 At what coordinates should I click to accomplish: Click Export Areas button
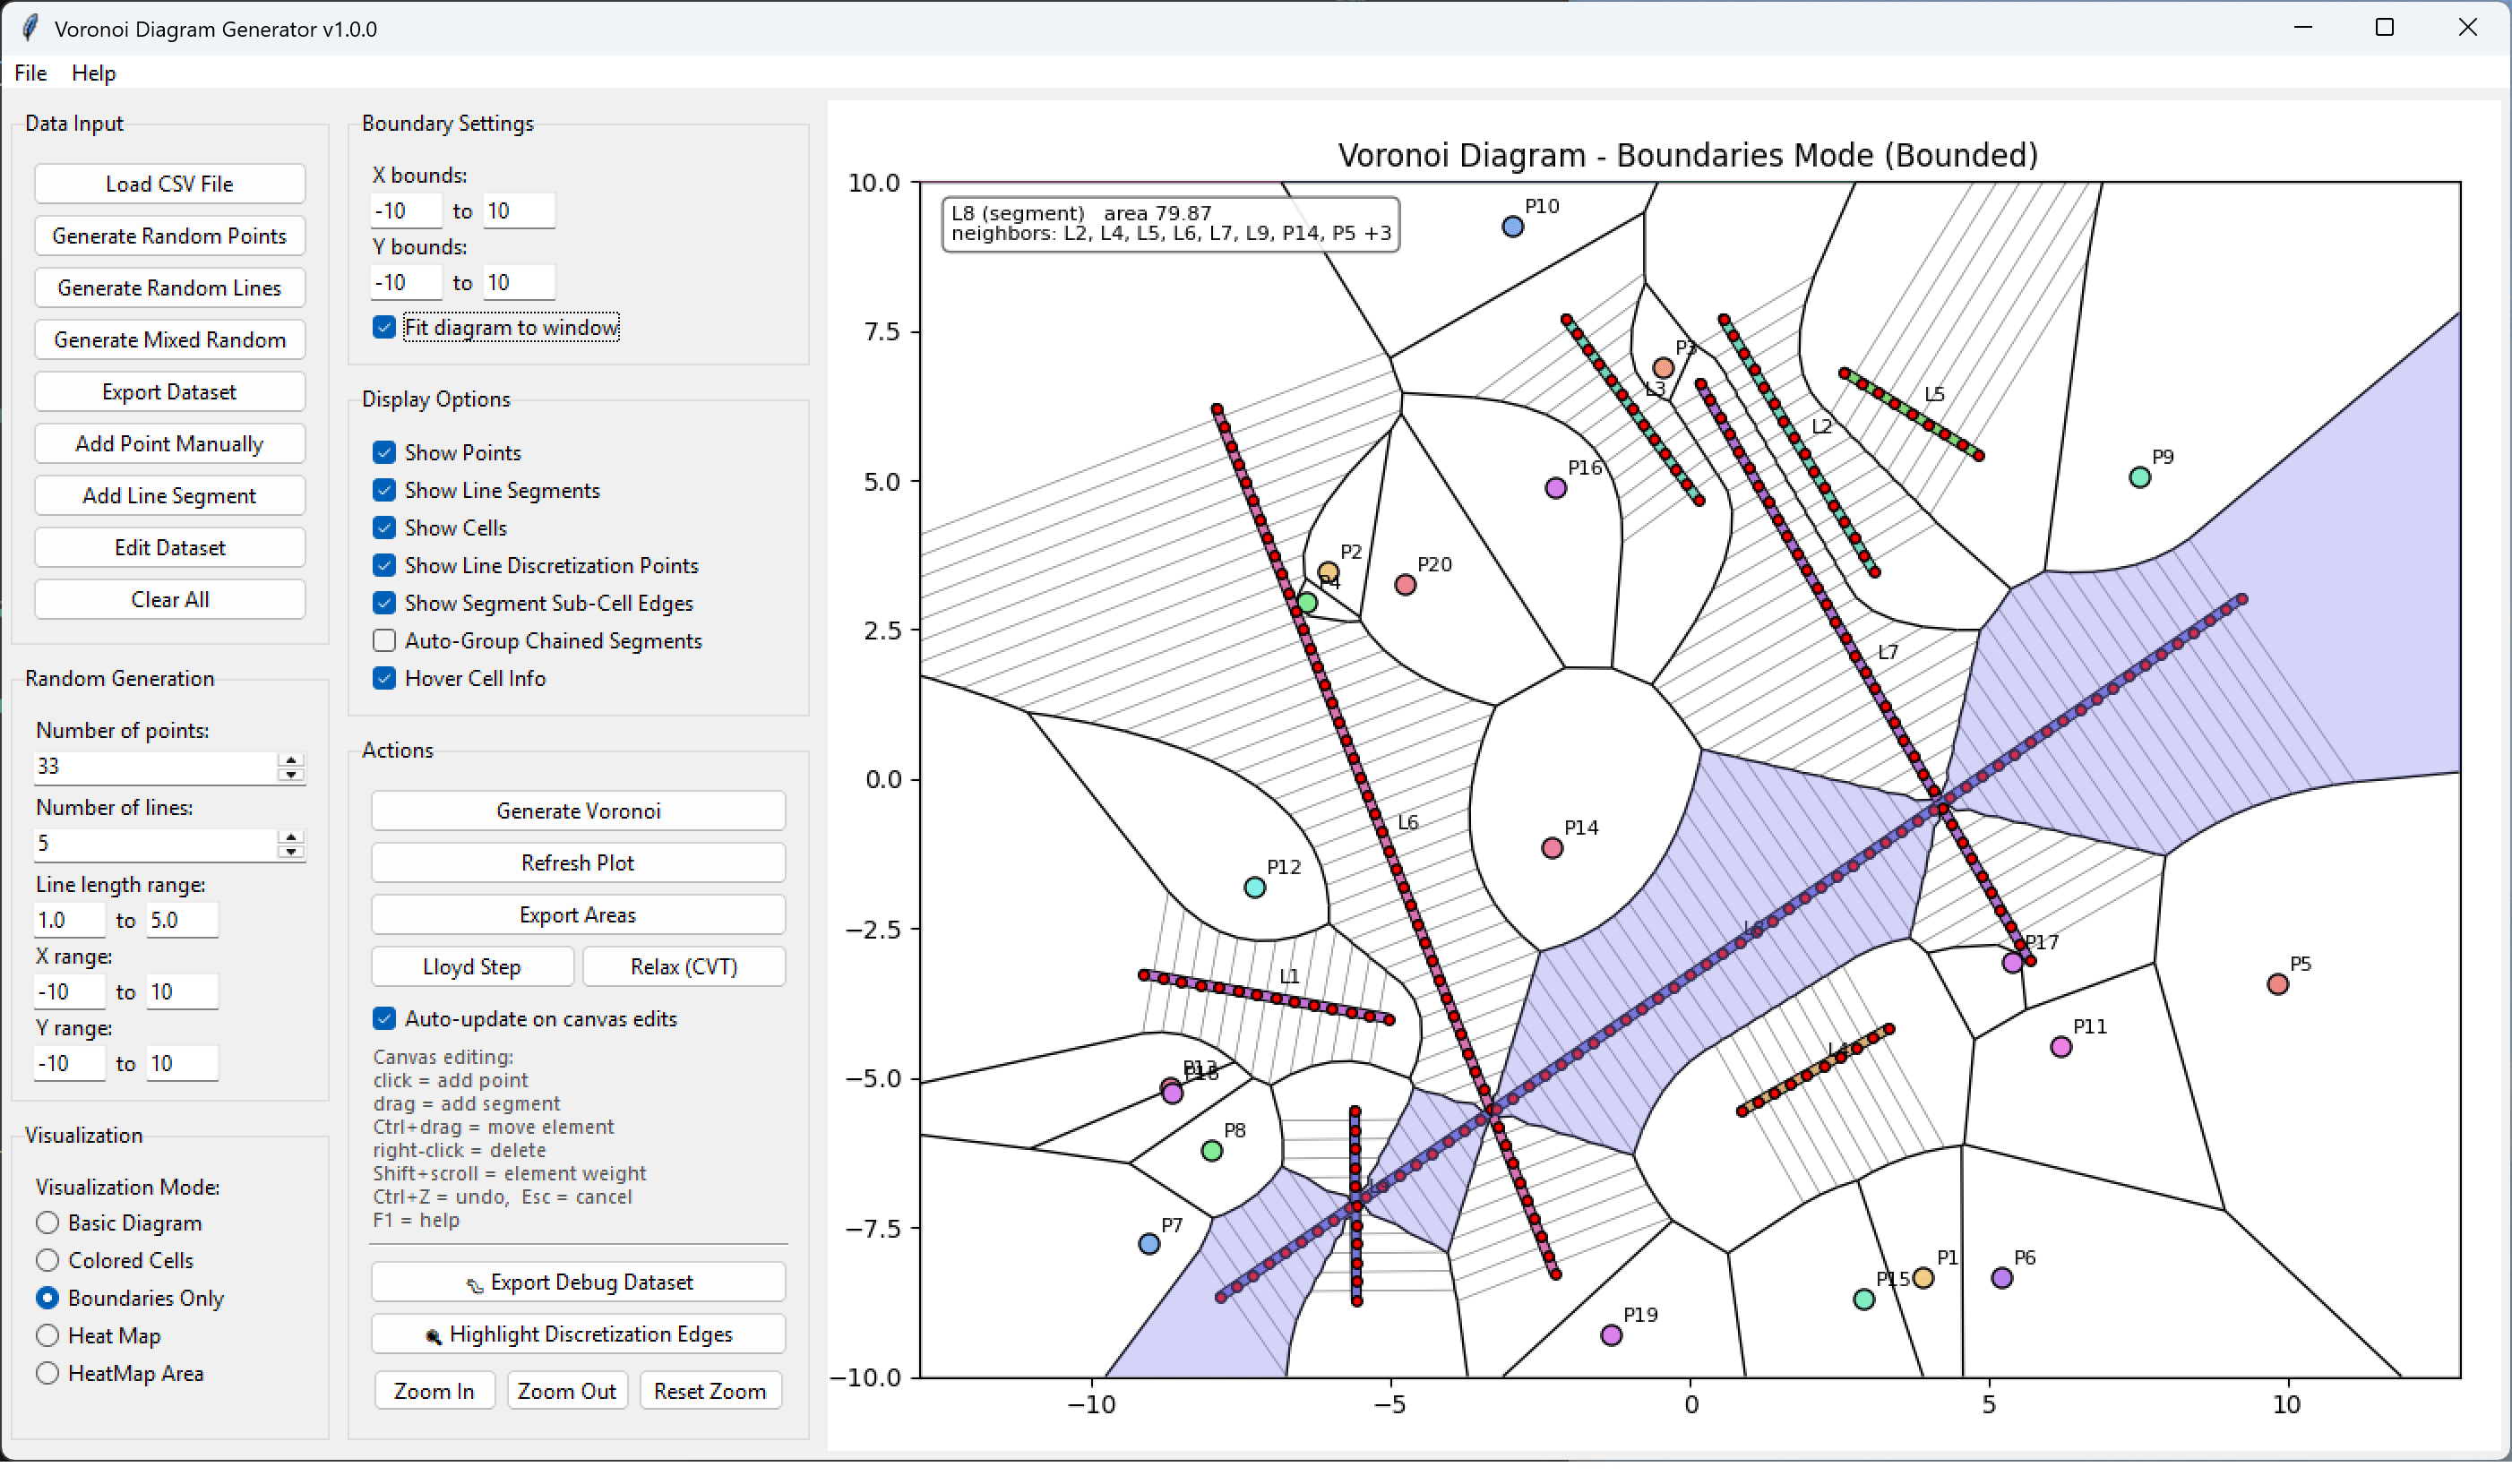[x=578, y=915]
